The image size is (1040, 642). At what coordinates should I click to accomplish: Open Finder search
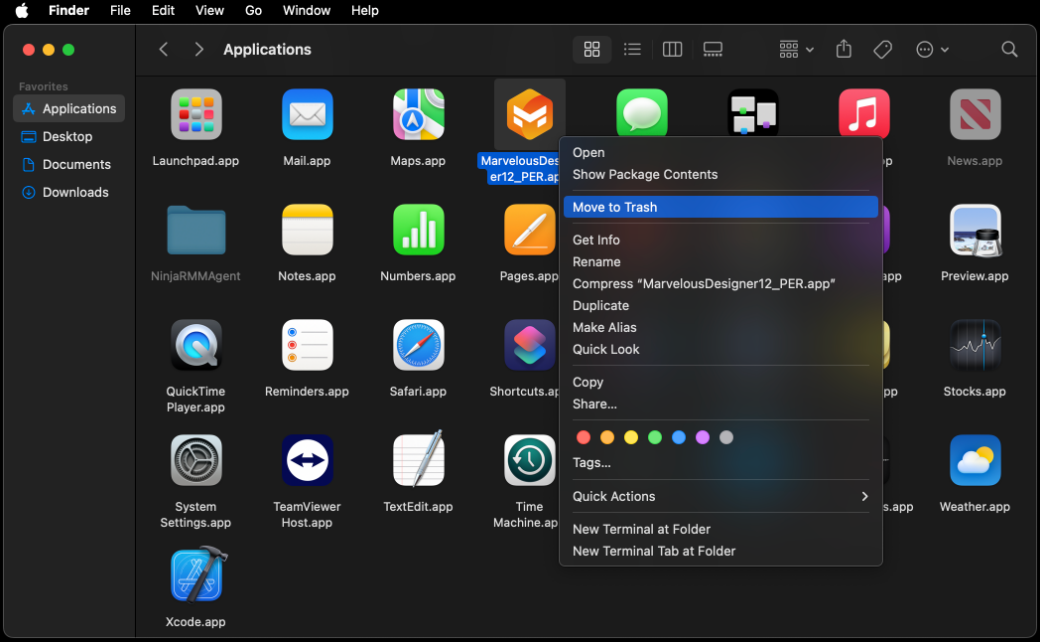click(x=1009, y=49)
